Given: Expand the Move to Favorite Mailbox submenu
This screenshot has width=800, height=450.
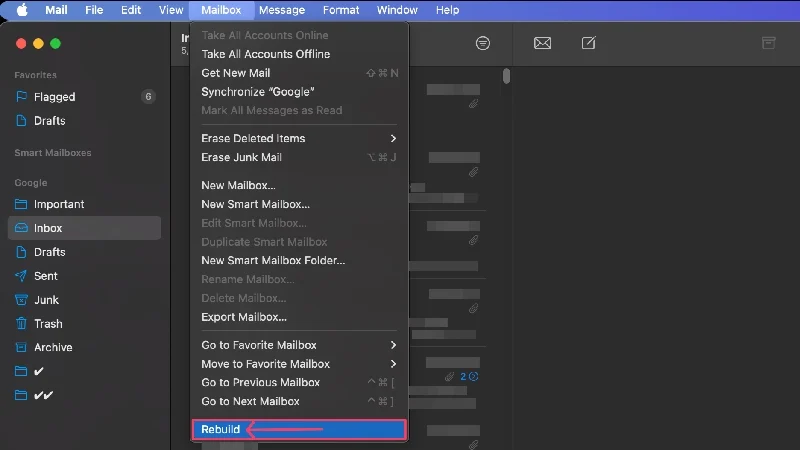Looking at the screenshot, I should [x=299, y=364].
